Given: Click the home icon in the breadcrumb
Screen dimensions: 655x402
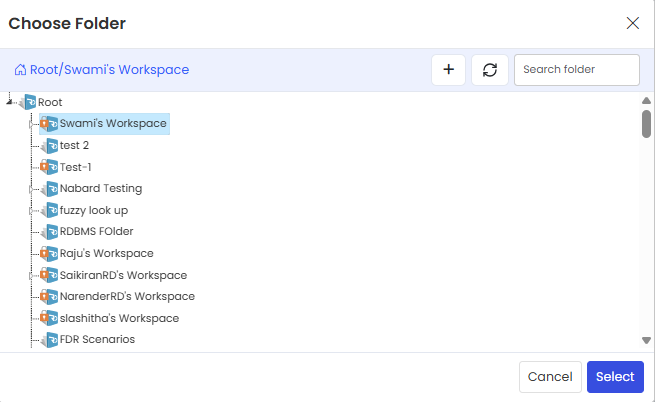Looking at the screenshot, I should click(x=20, y=70).
